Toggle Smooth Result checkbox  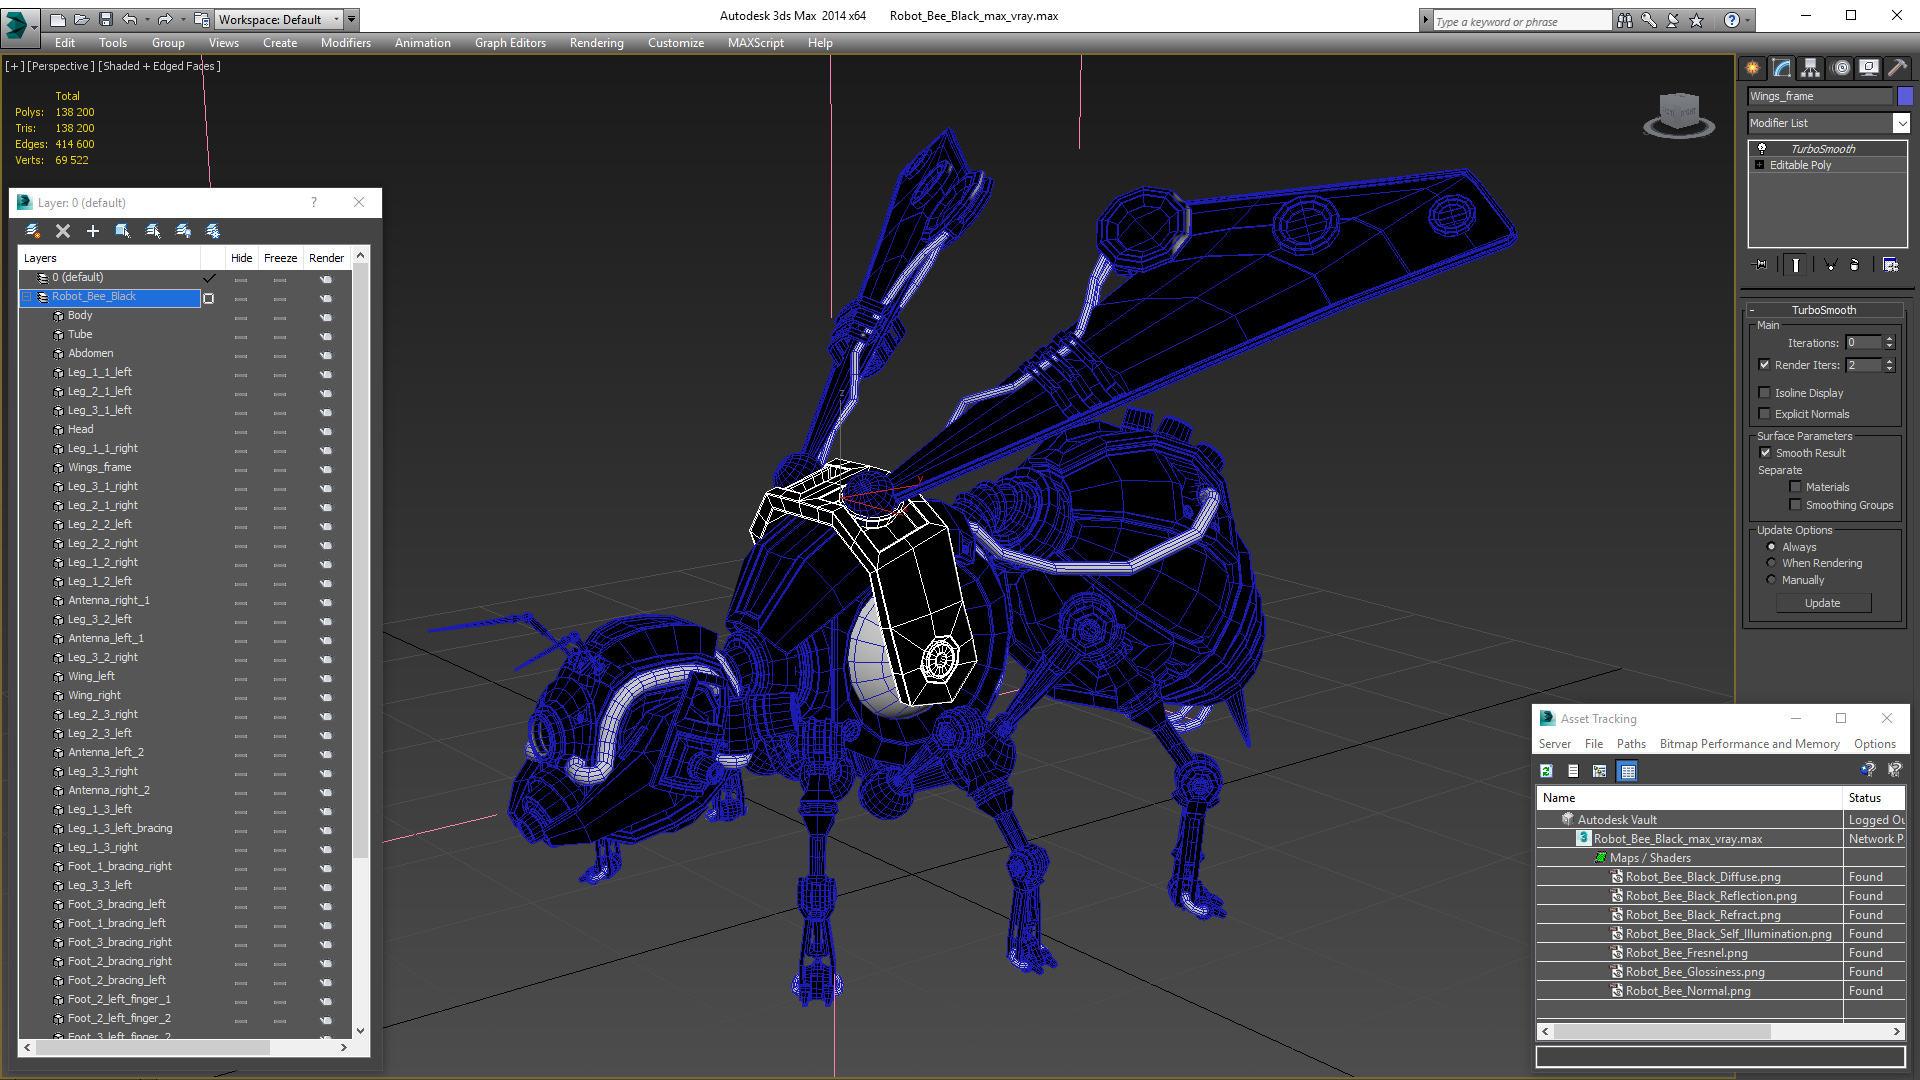[1765, 453]
